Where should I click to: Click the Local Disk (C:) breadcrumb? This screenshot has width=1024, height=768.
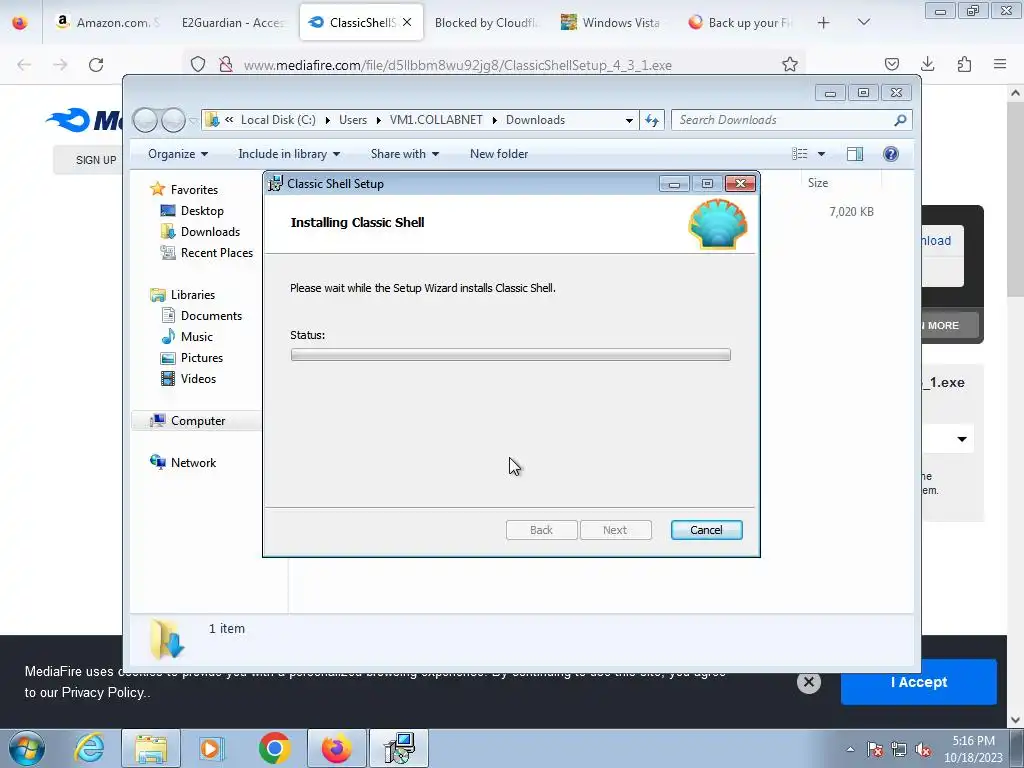pyautogui.click(x=278, y=120)
